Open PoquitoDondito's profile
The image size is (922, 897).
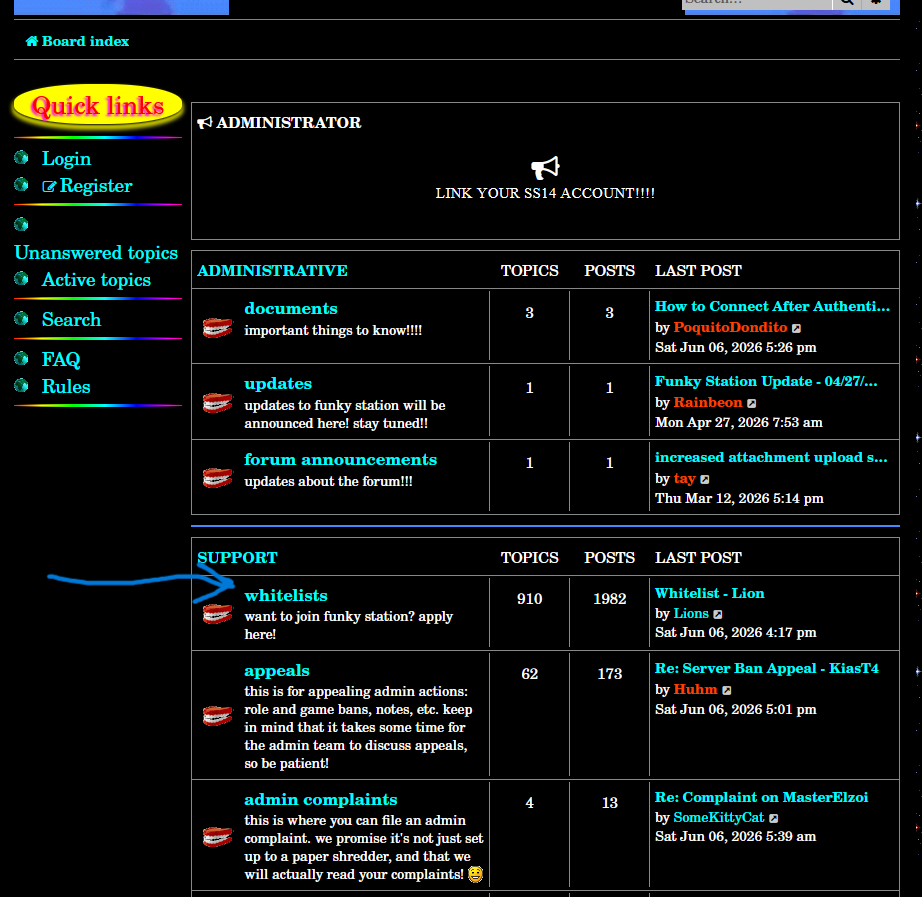click(730, 327)
